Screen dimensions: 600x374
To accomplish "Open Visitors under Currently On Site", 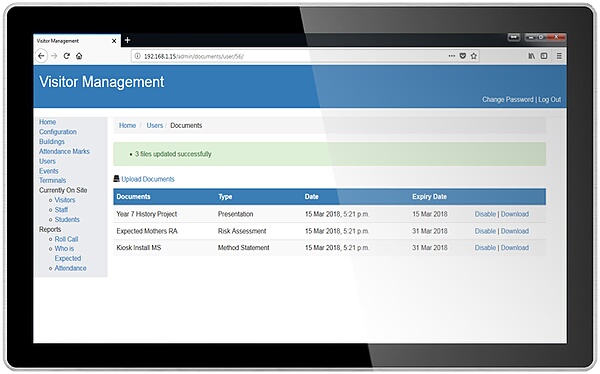I will pos(65,200).
